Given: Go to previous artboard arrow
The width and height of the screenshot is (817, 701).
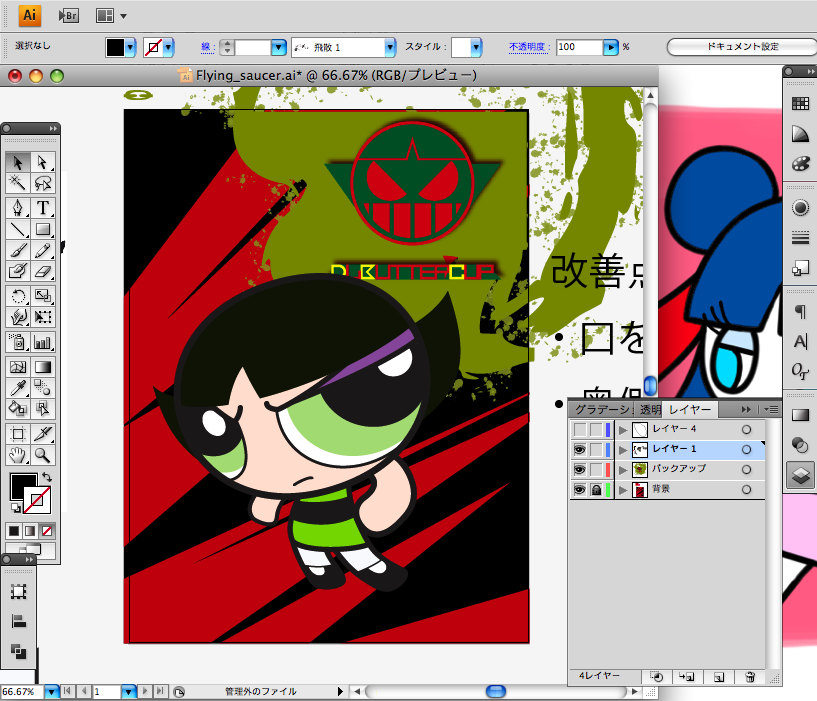Looking at the screenshot, I should (84, 691).
